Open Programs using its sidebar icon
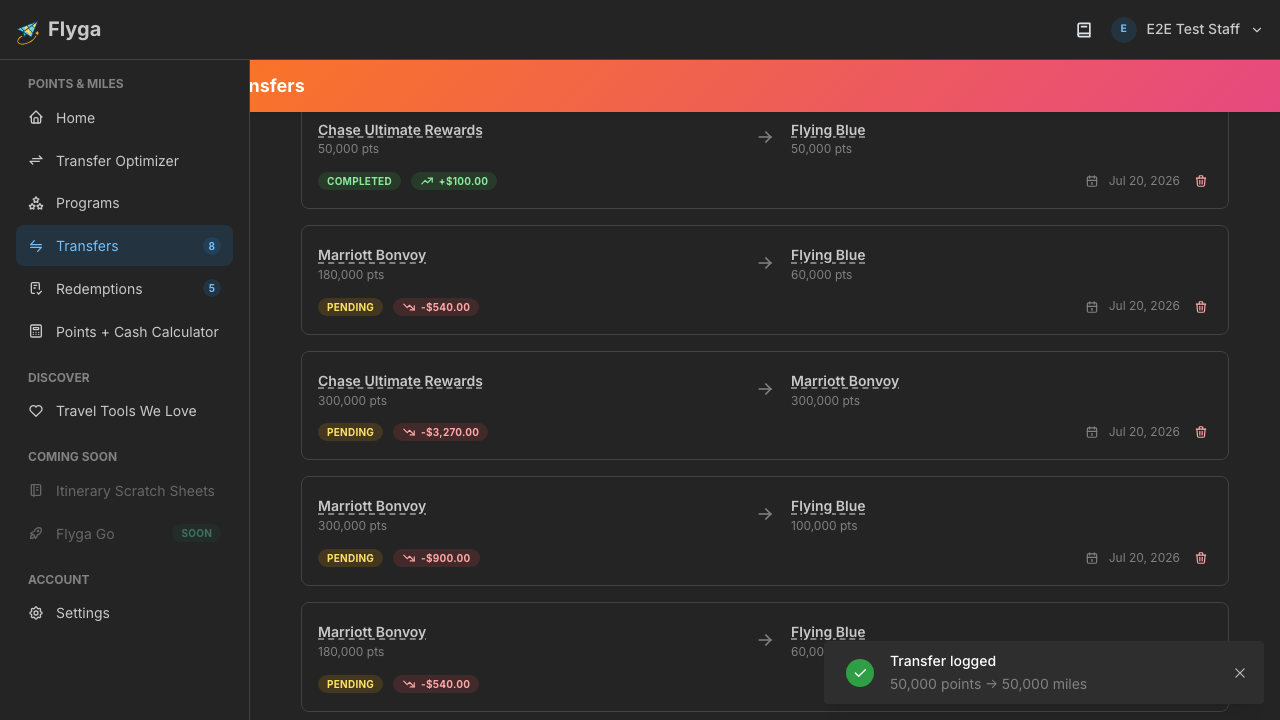This screenshot has height=720, width=1280. click(36, 203)
